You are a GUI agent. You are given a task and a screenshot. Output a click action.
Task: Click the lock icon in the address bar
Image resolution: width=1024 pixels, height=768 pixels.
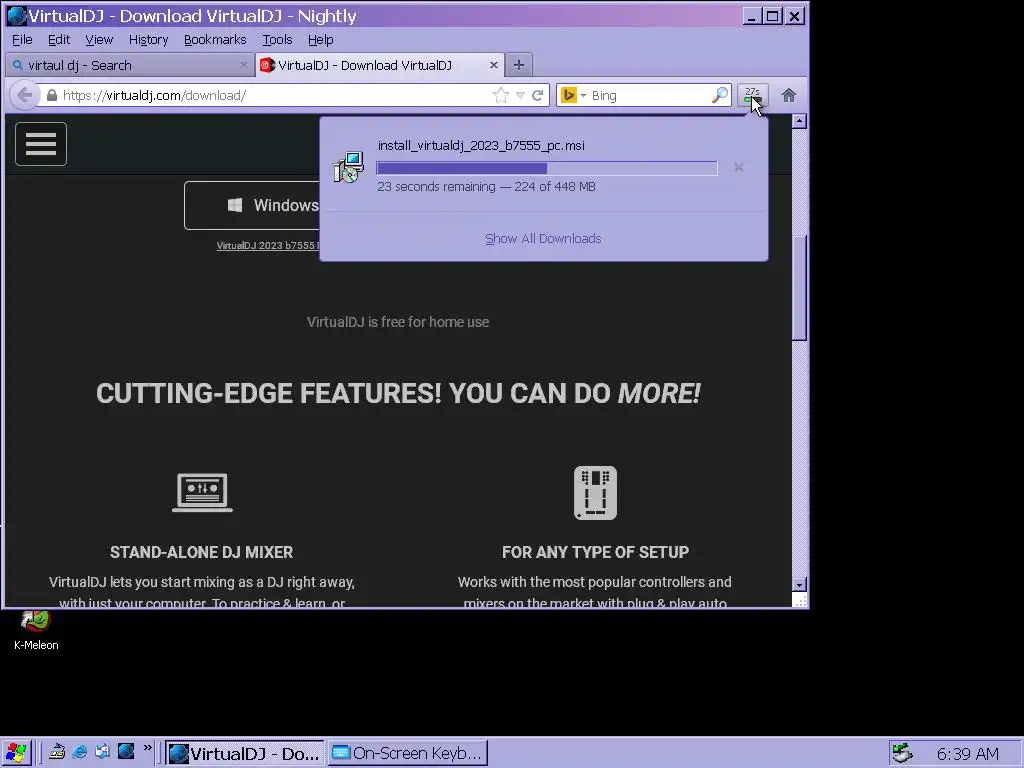(x=52, y=95)
